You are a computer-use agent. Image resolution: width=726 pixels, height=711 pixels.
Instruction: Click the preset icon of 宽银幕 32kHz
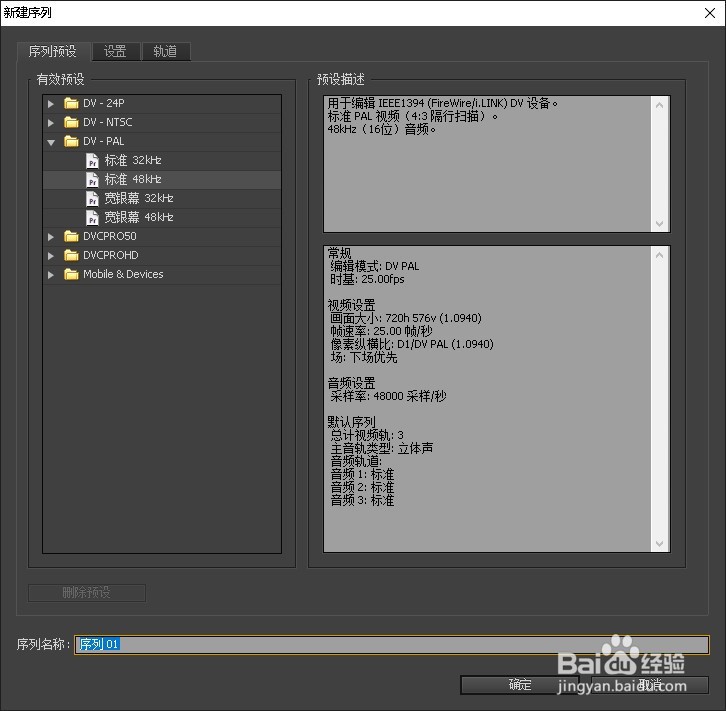(93, 199)
